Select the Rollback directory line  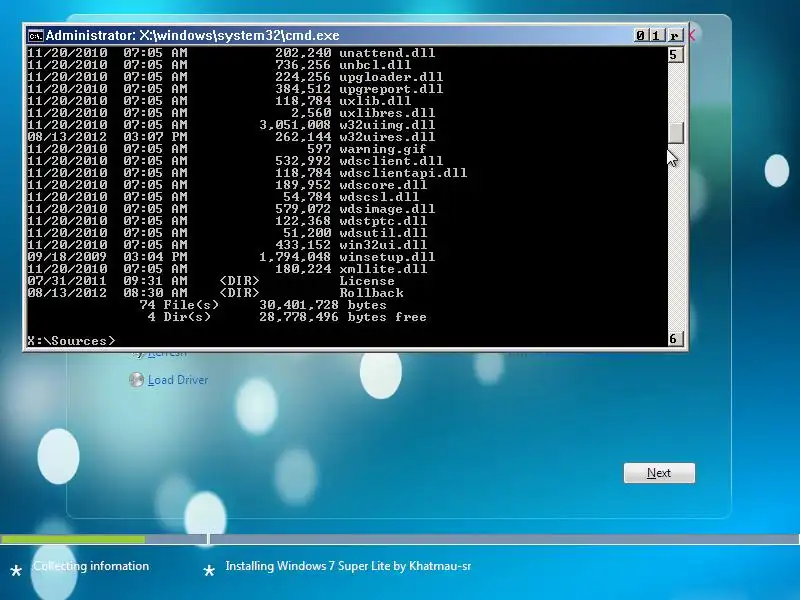[x=215, y=293]
